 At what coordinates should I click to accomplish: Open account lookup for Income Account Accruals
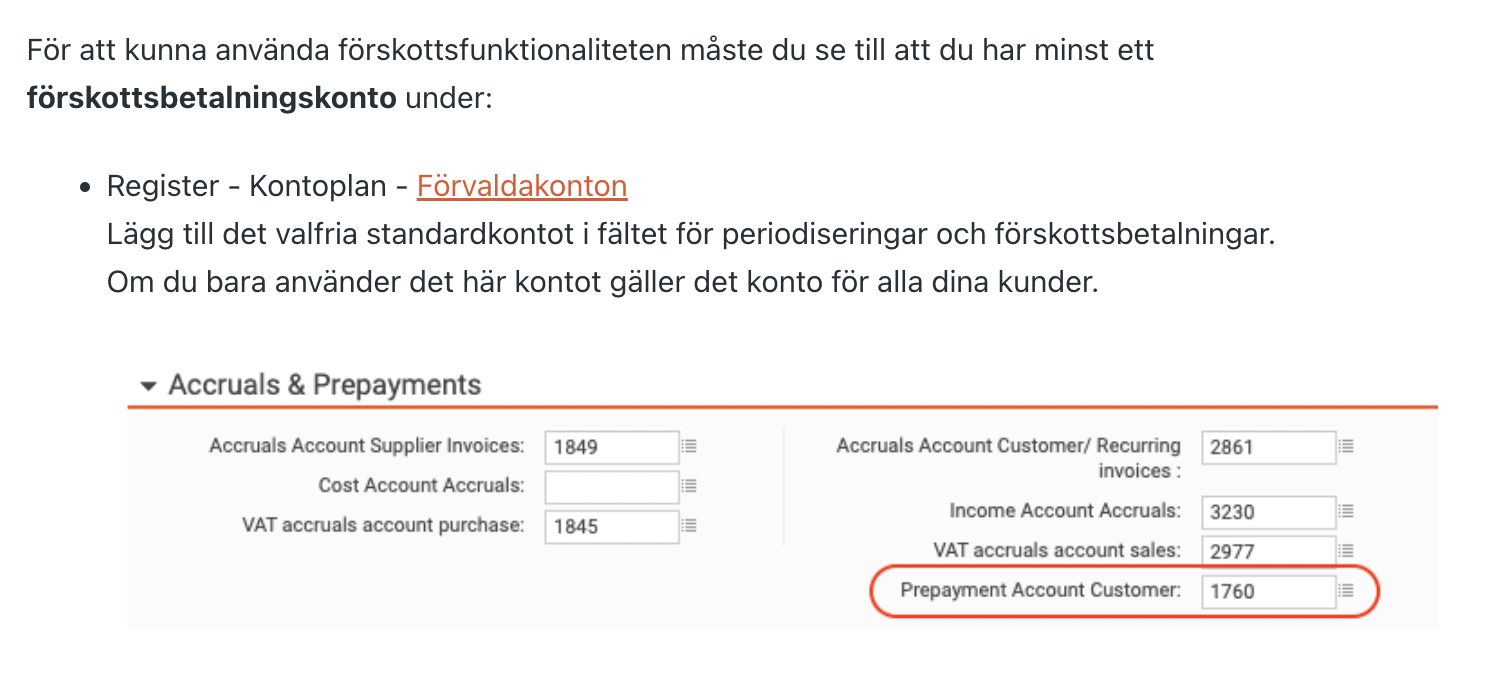pyautogui.click(x=1347, y=511)
